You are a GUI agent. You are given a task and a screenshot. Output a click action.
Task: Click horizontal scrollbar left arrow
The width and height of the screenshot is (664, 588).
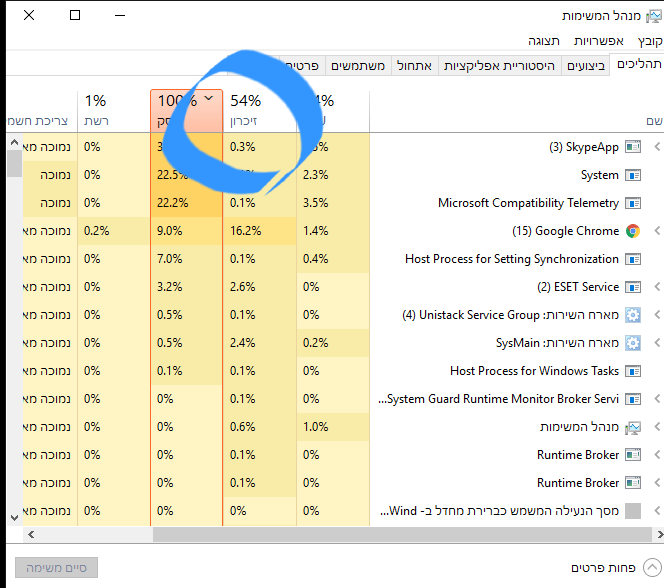(x=31, y=535)
